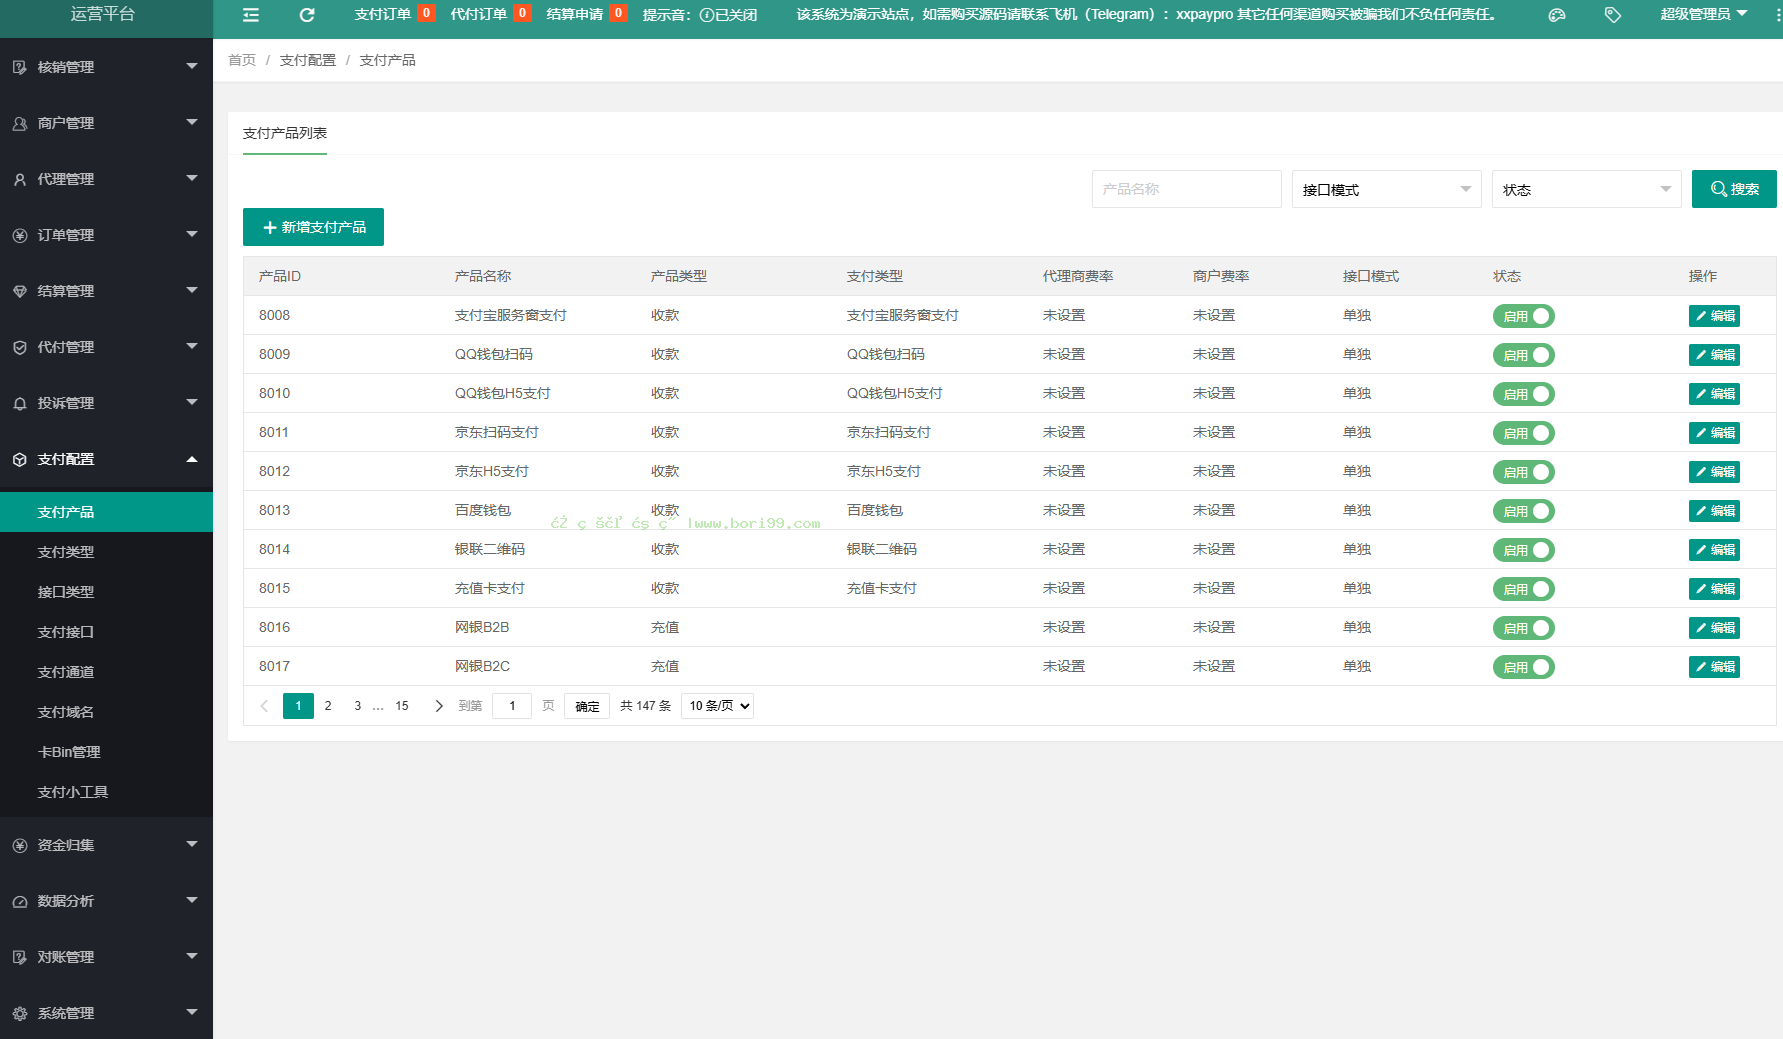Image resolution: width=1783 pixels, height=1039 pixels.
Task: Disable 百度钱包 8013 status switch
Action: [x=1523, y=511]
